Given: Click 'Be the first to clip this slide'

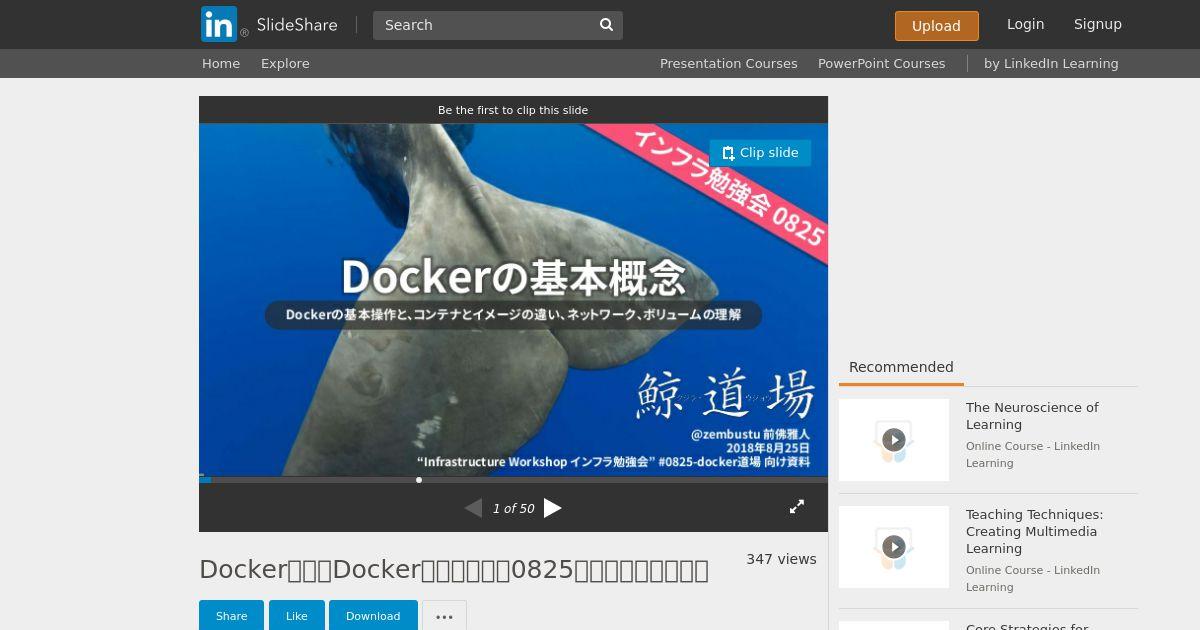Looking at the screenshot, I should coord(513,110).
